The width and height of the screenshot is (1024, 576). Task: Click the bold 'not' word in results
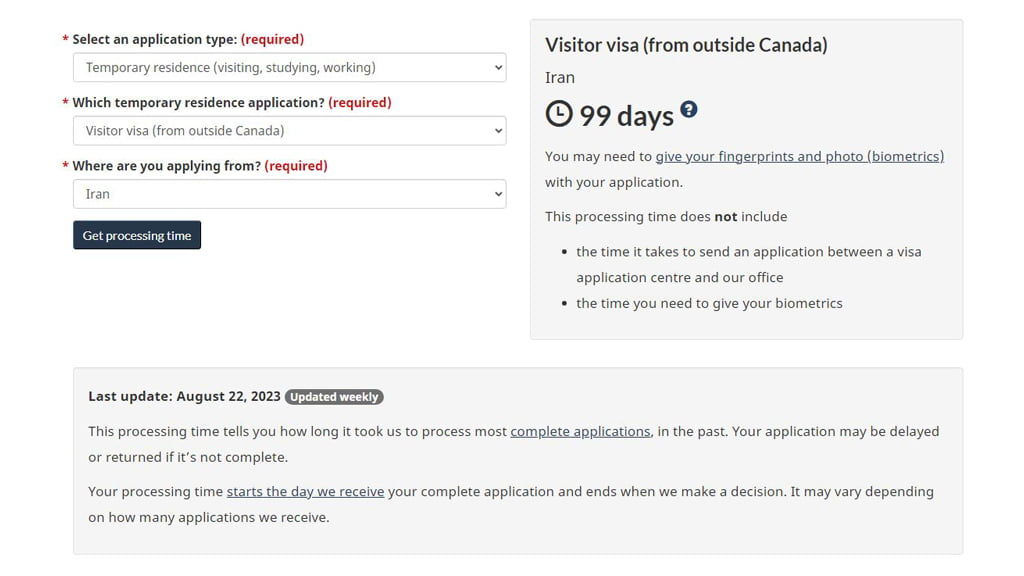726,216
